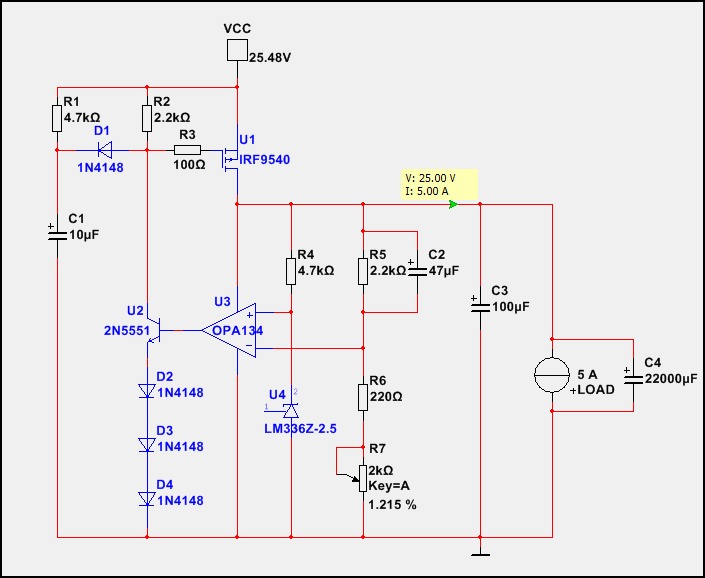Select resistor R6 symbol

tap(363, 397)
